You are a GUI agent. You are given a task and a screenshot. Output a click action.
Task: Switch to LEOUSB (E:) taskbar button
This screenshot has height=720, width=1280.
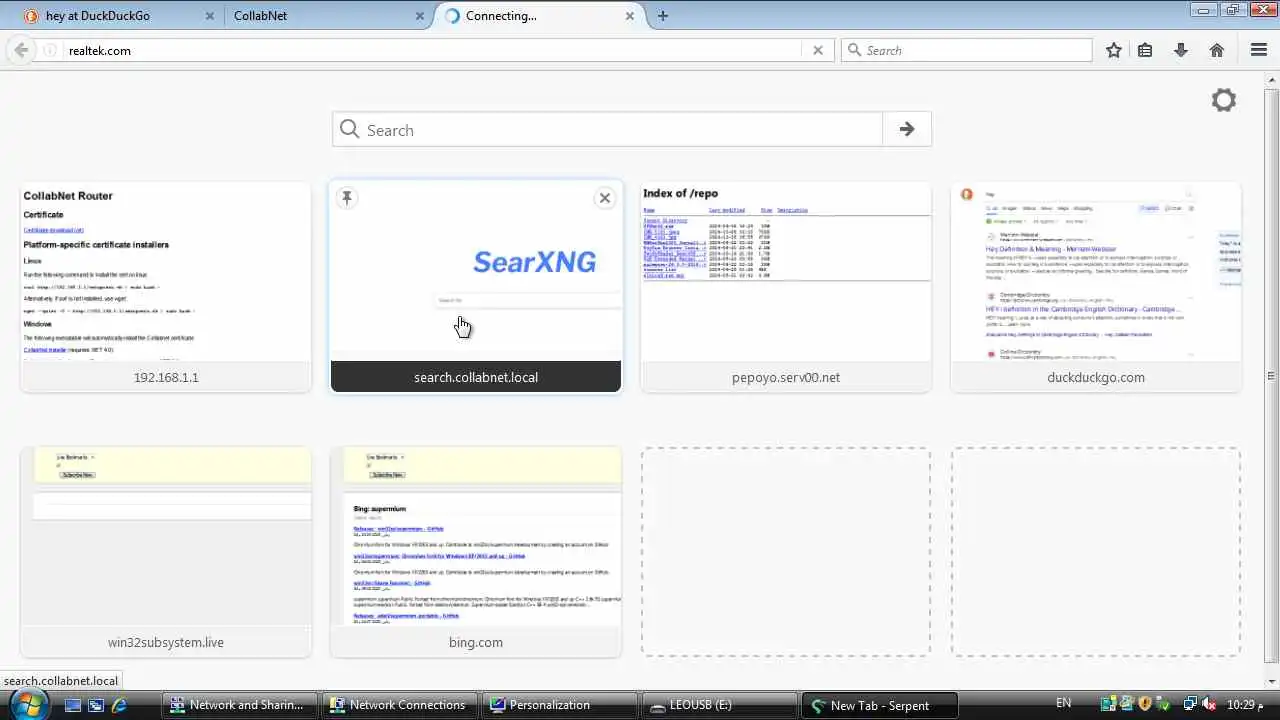point(719,705)
